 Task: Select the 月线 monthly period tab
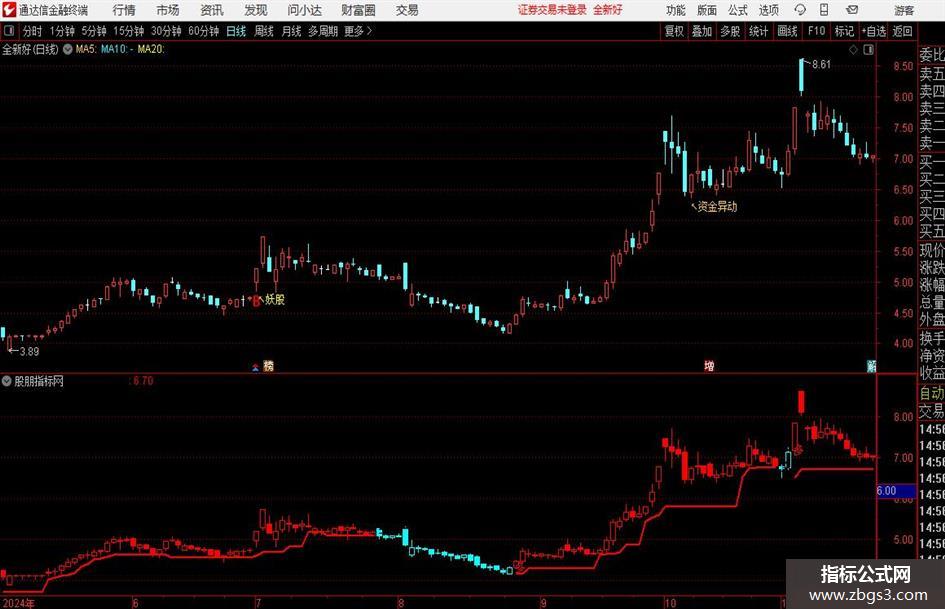point(291,31)
